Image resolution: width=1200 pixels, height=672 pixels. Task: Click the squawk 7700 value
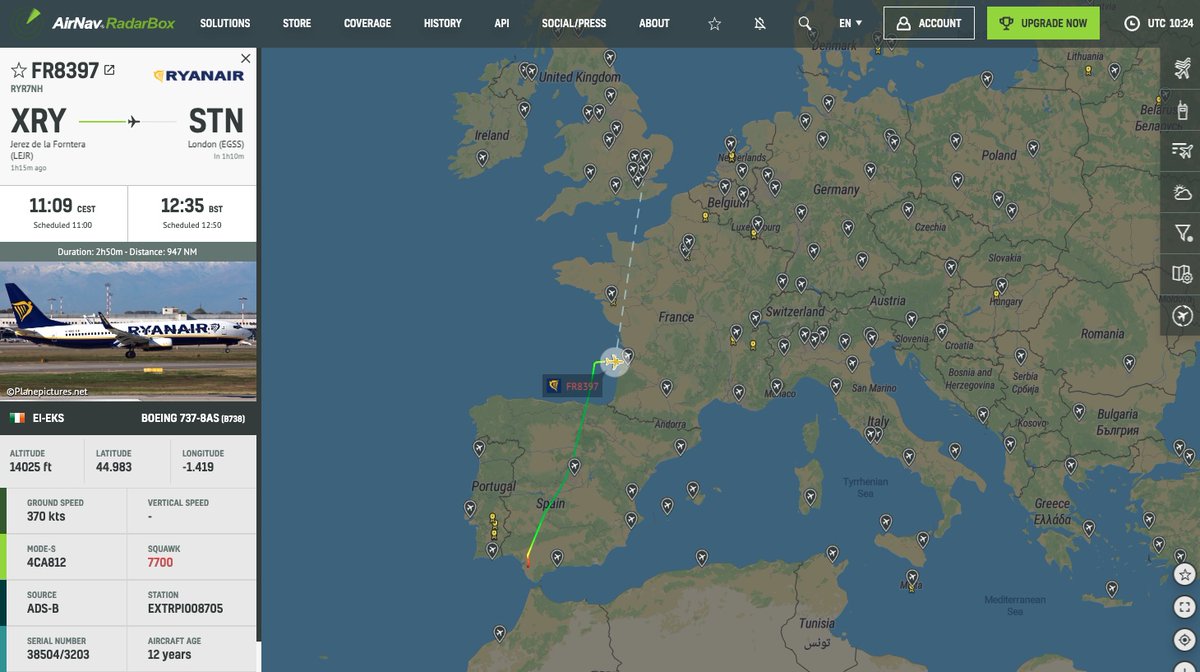[160, 563]
